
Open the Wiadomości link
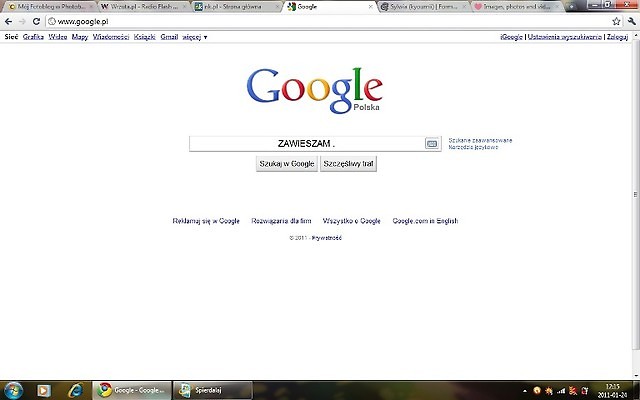[x=111, y=37]
